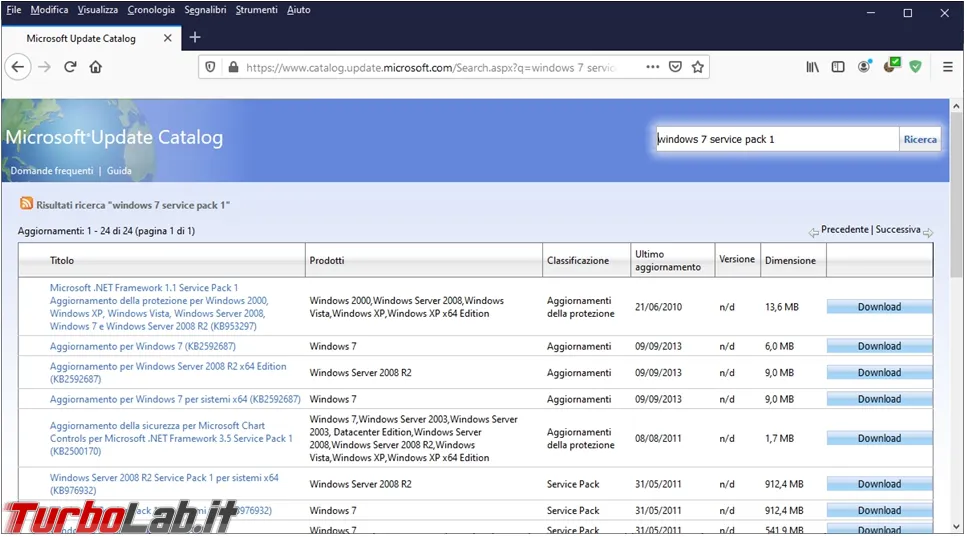Viewport: 967px width, 537px height.
Task: Save page to Pocket icon
Action: click(675, 67)
